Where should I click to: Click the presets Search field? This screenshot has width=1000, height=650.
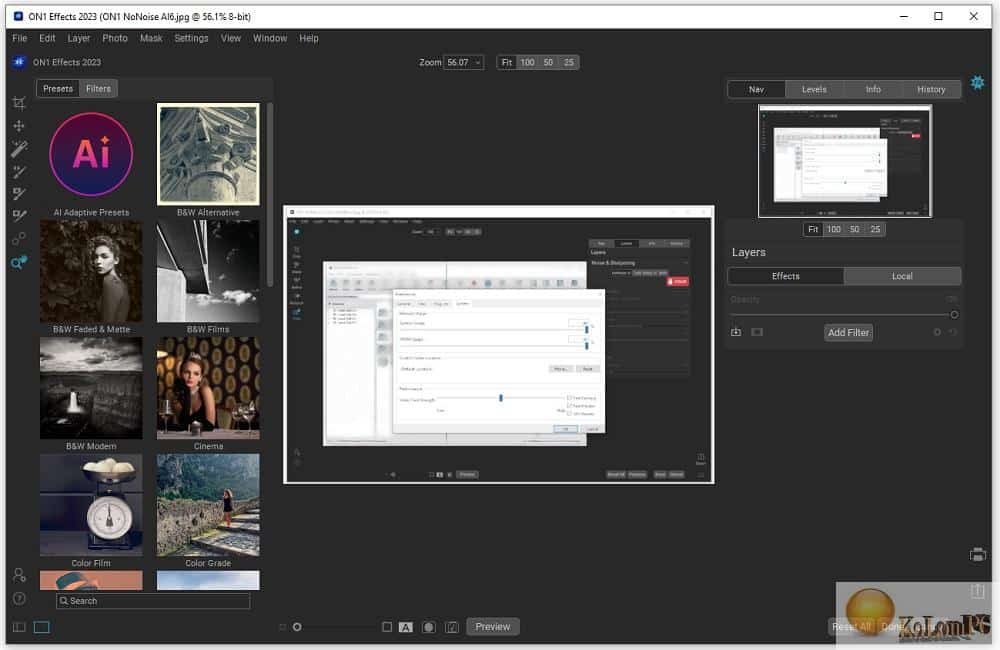[153, 601]
